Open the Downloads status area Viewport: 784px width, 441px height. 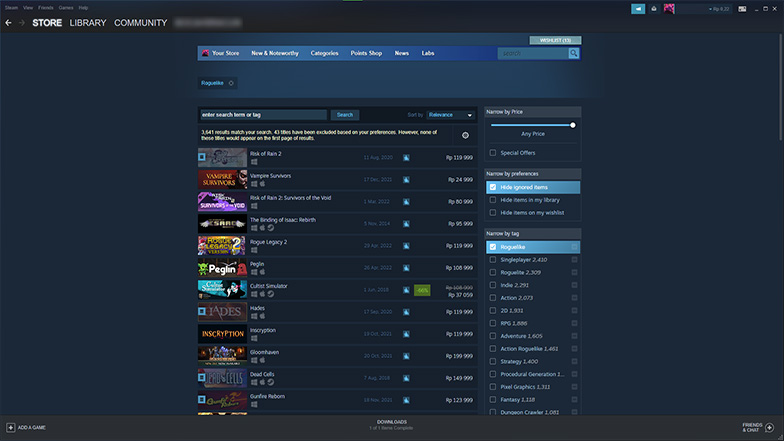point(392,425)
